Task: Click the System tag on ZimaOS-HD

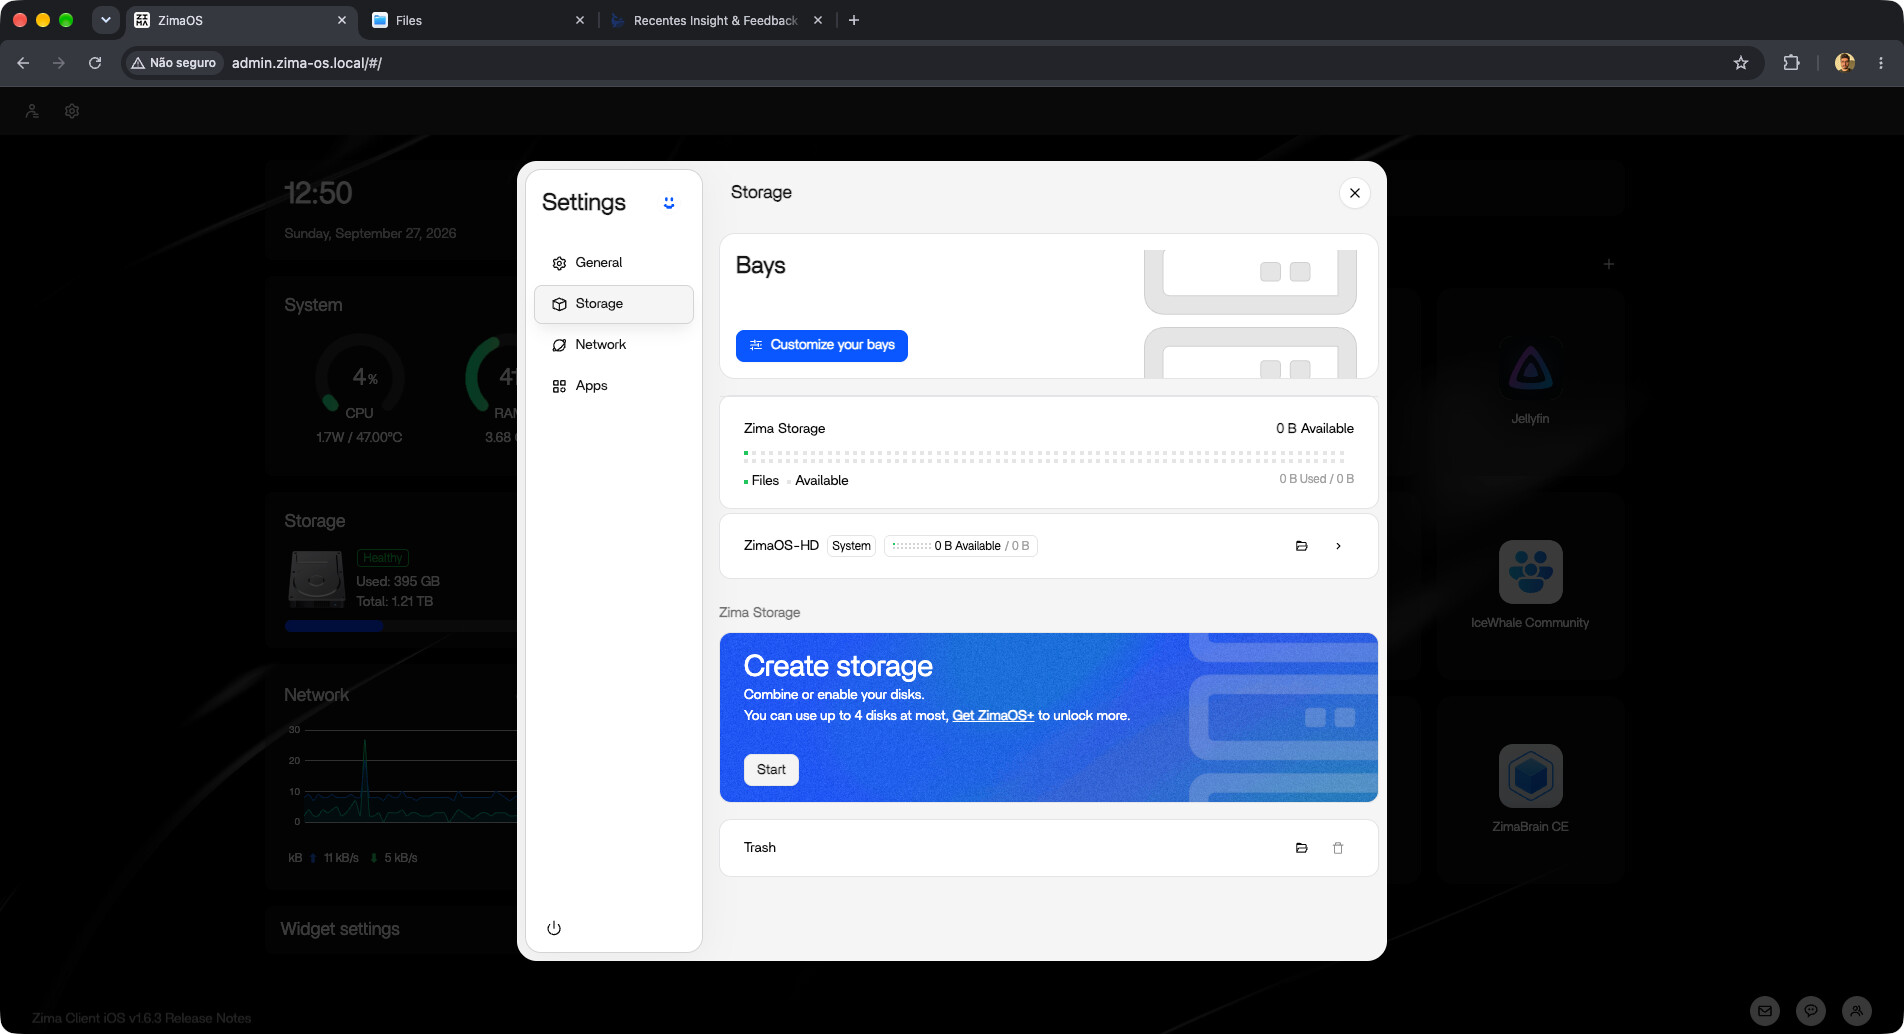Action: point(851,546)
